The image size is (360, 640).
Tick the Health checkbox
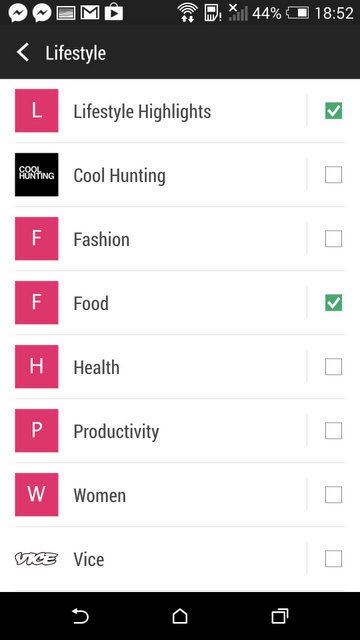point(333,367)
